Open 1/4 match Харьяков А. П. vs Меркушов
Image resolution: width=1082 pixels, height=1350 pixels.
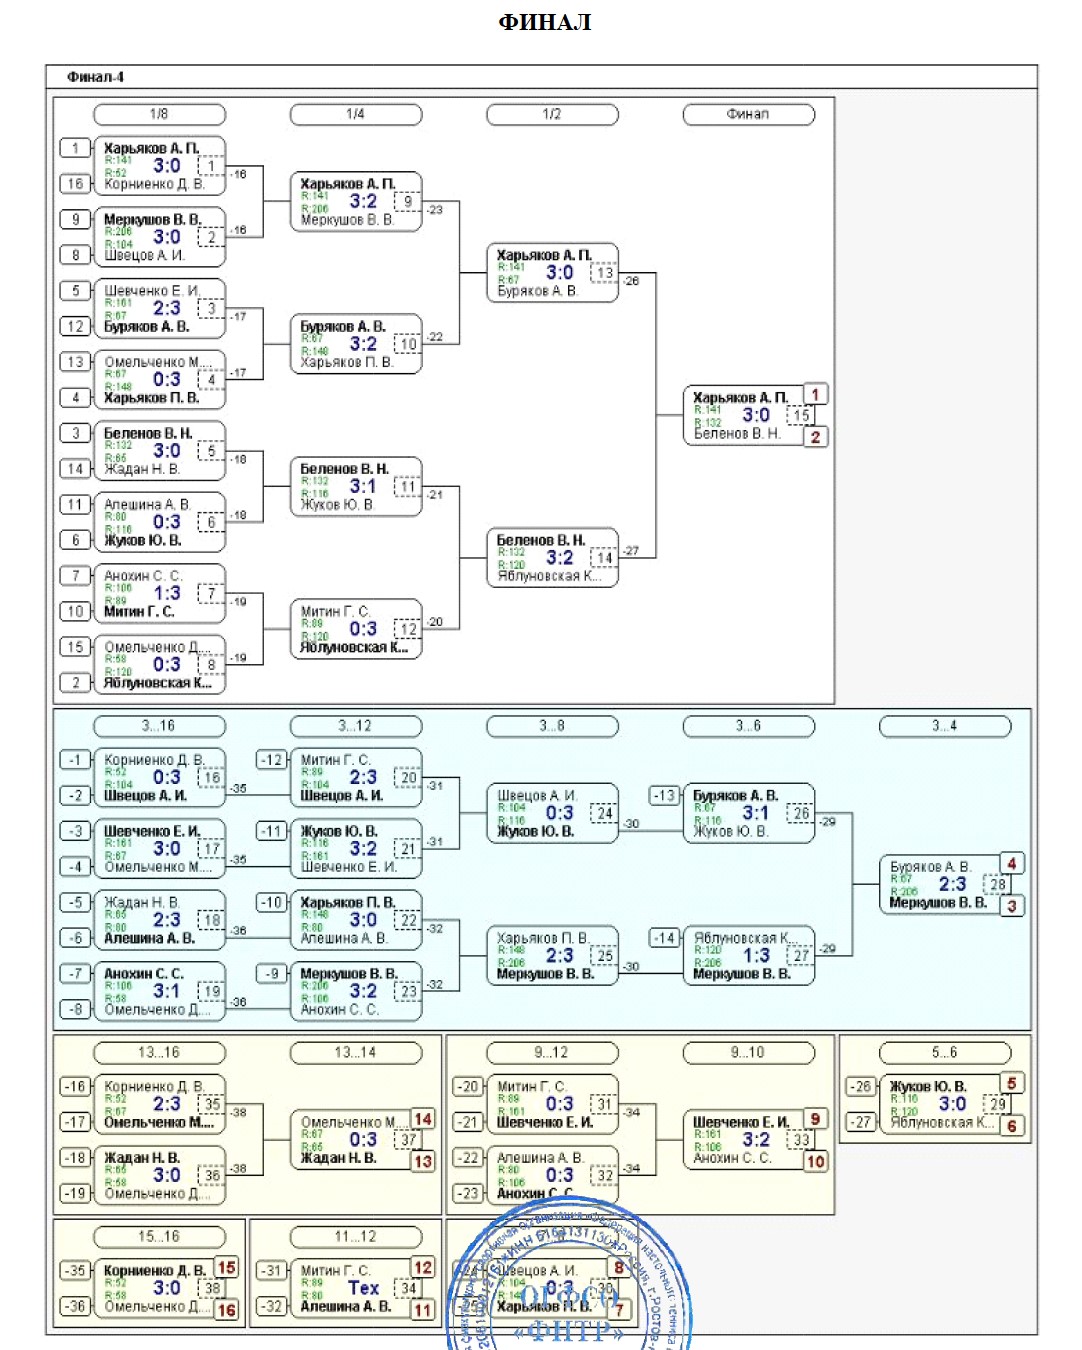(356, 202)
